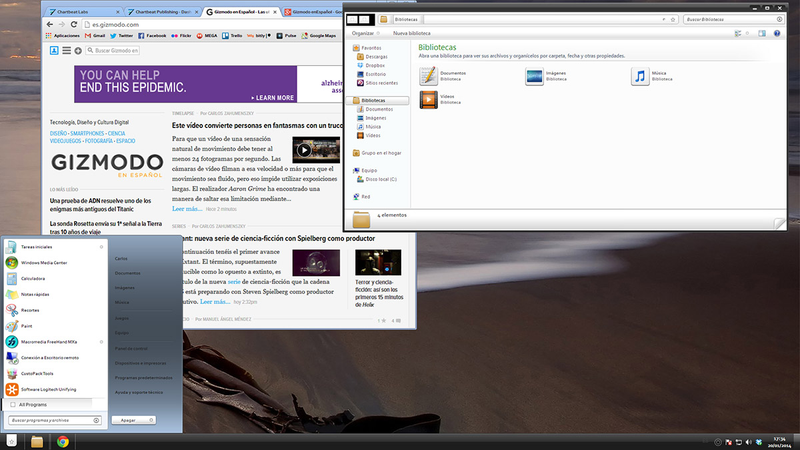Open the Imágenes library icon
The height and width of the screenshot is (450, 800).
click(534, 76)
